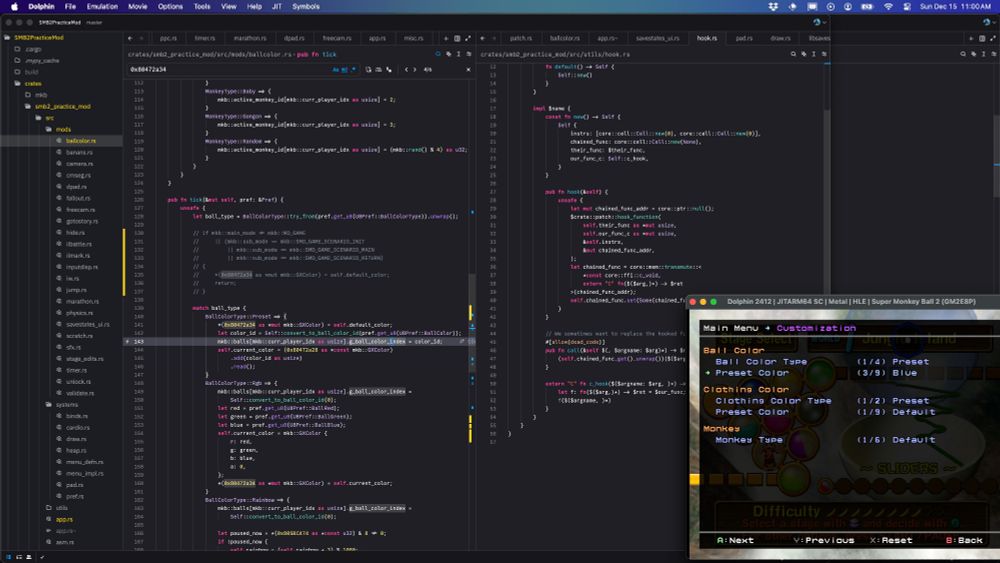Collapse the mods folder

[63, 129]
